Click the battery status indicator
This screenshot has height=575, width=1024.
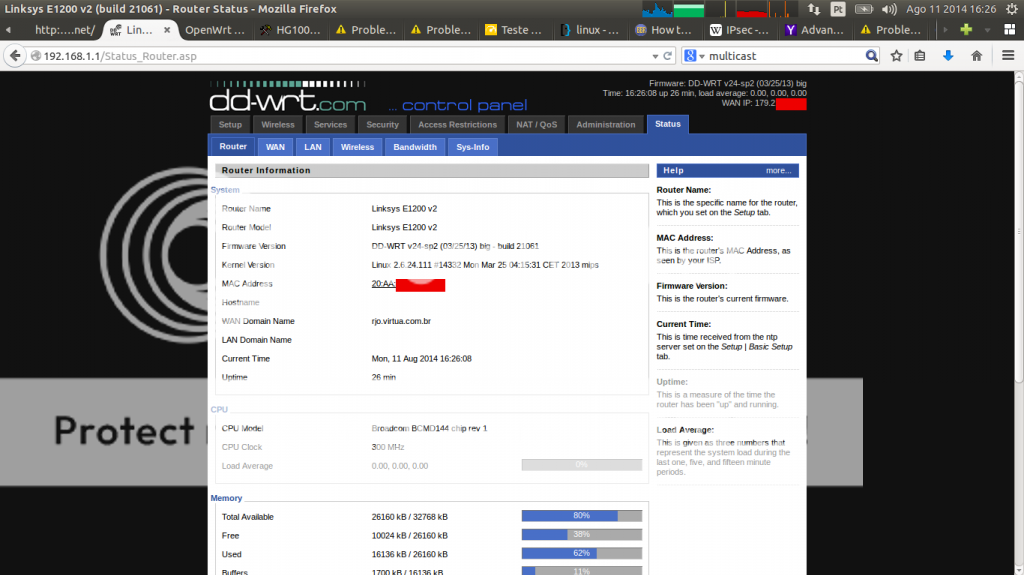pos(863,9)
